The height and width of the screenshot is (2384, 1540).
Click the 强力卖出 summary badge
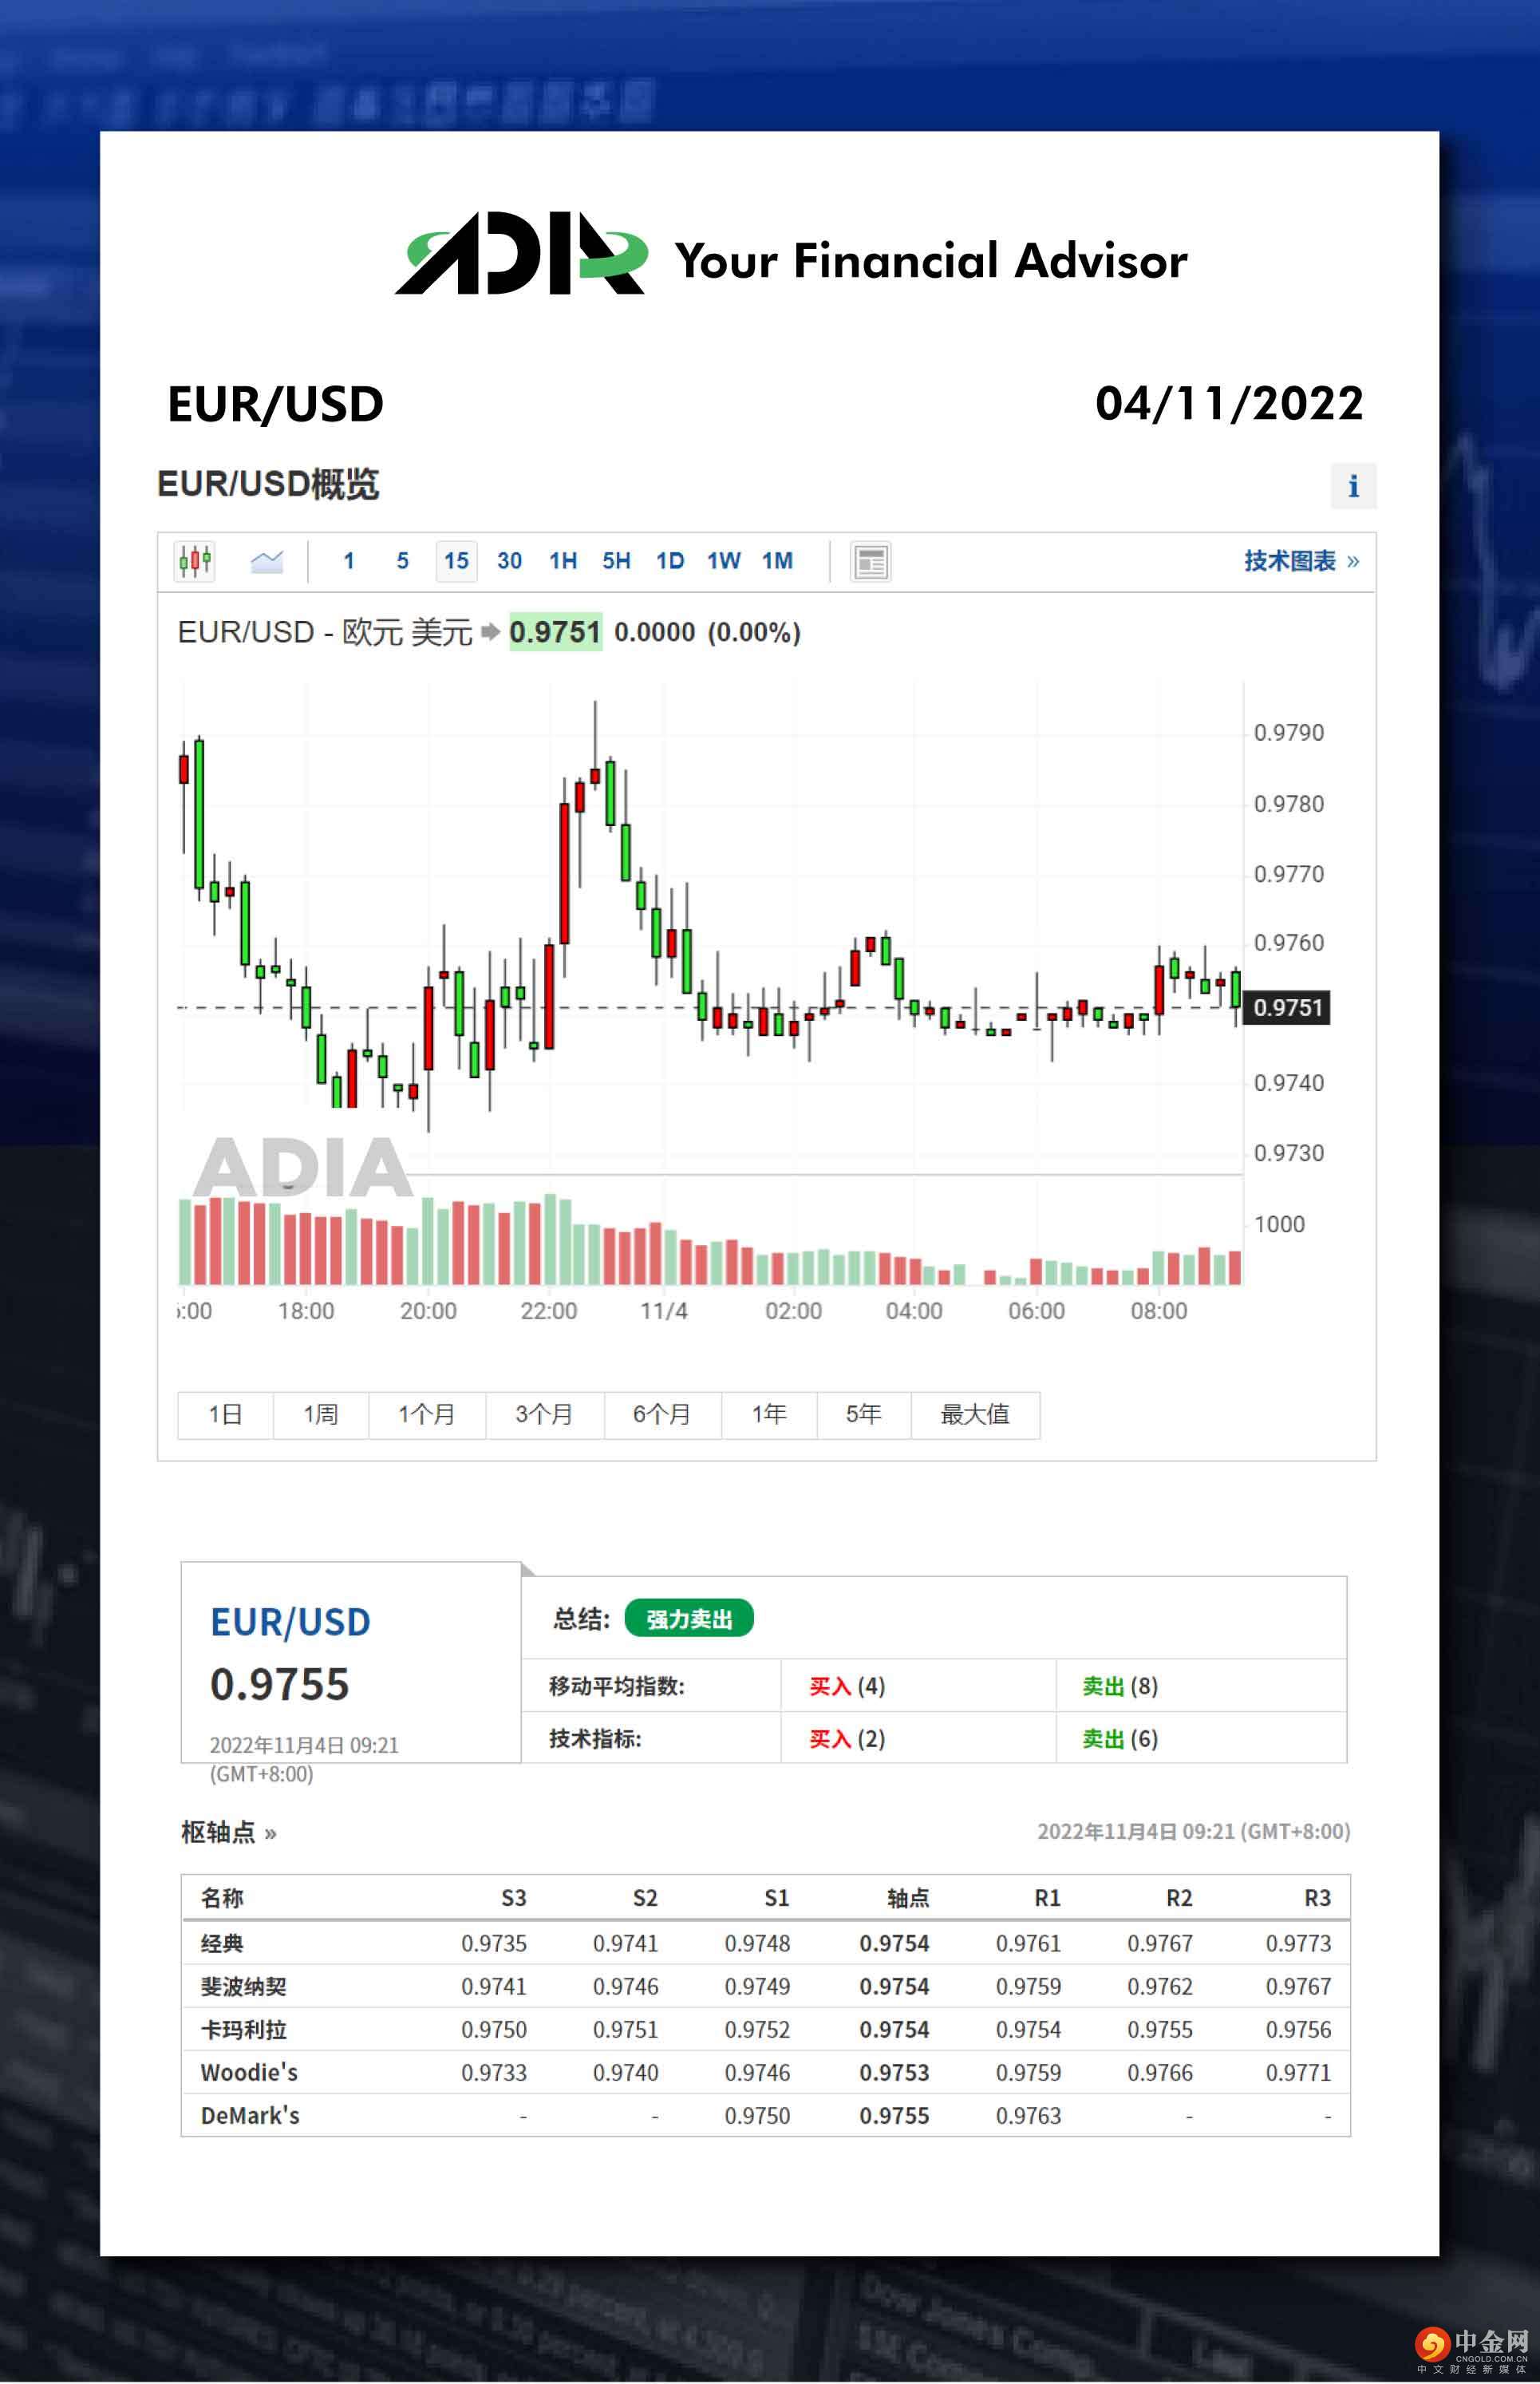click(x=688, y=1619)
